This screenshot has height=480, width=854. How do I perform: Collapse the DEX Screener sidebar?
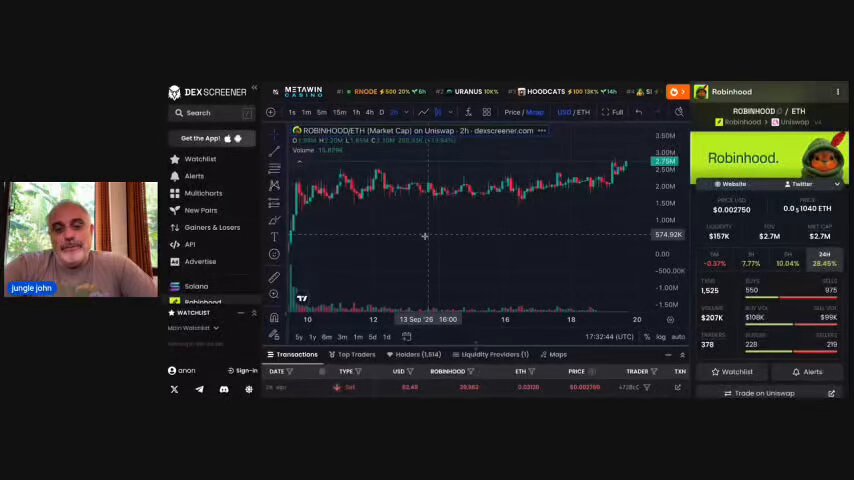(x=254, y=87)
